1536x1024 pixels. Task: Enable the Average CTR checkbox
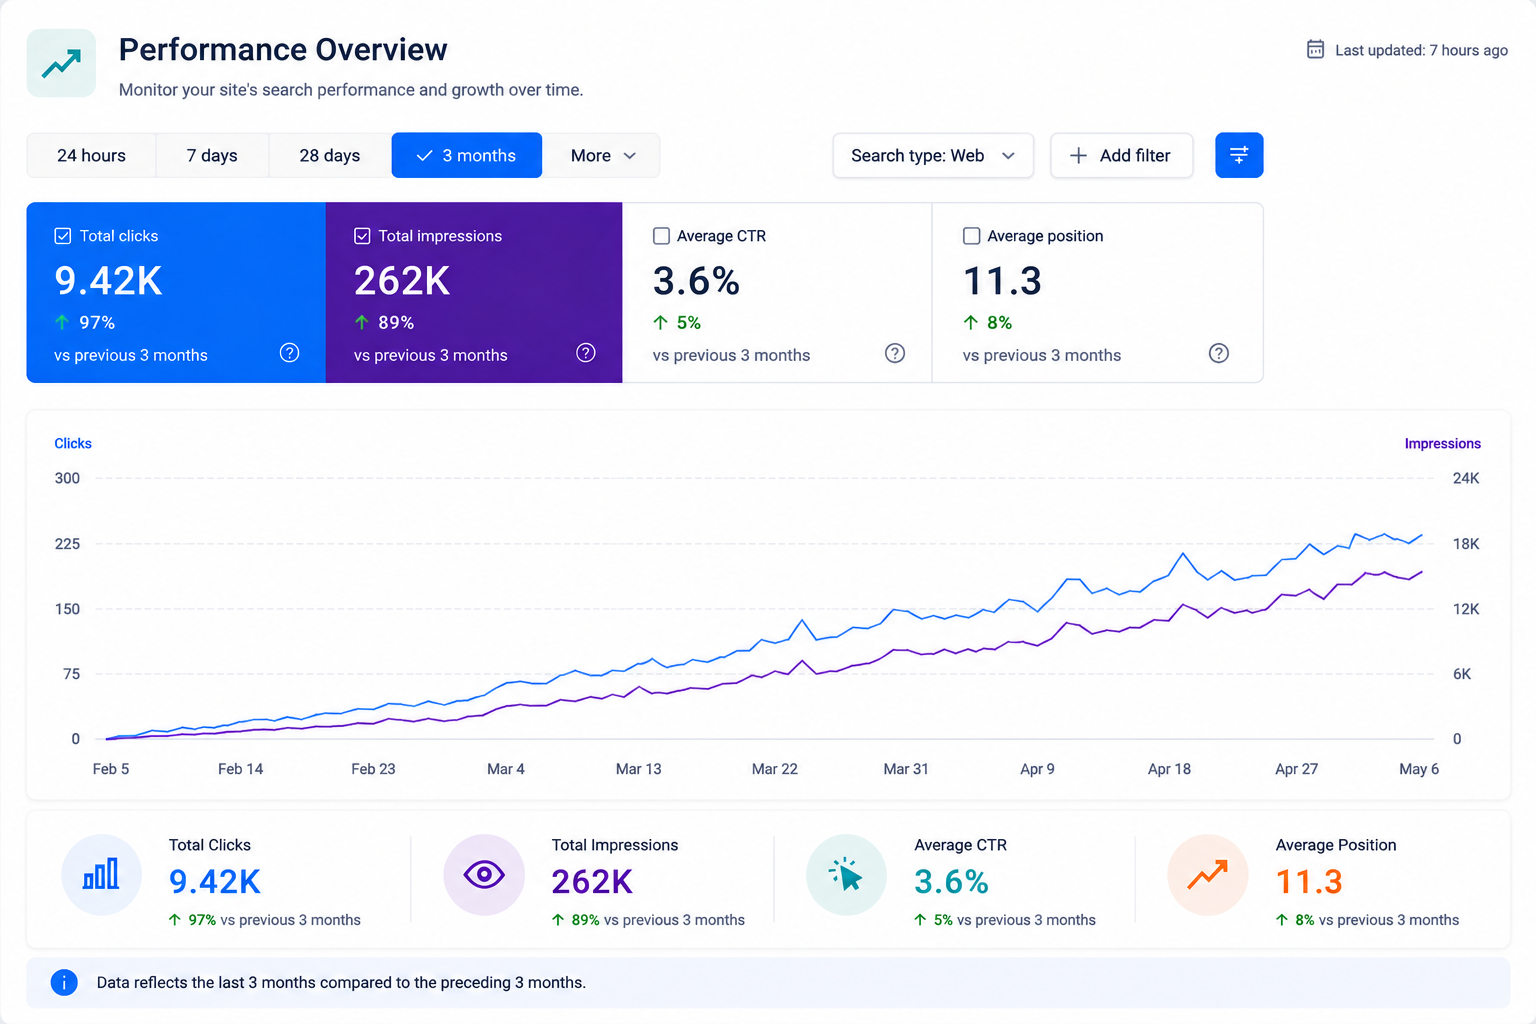click(x=661, y=236)
